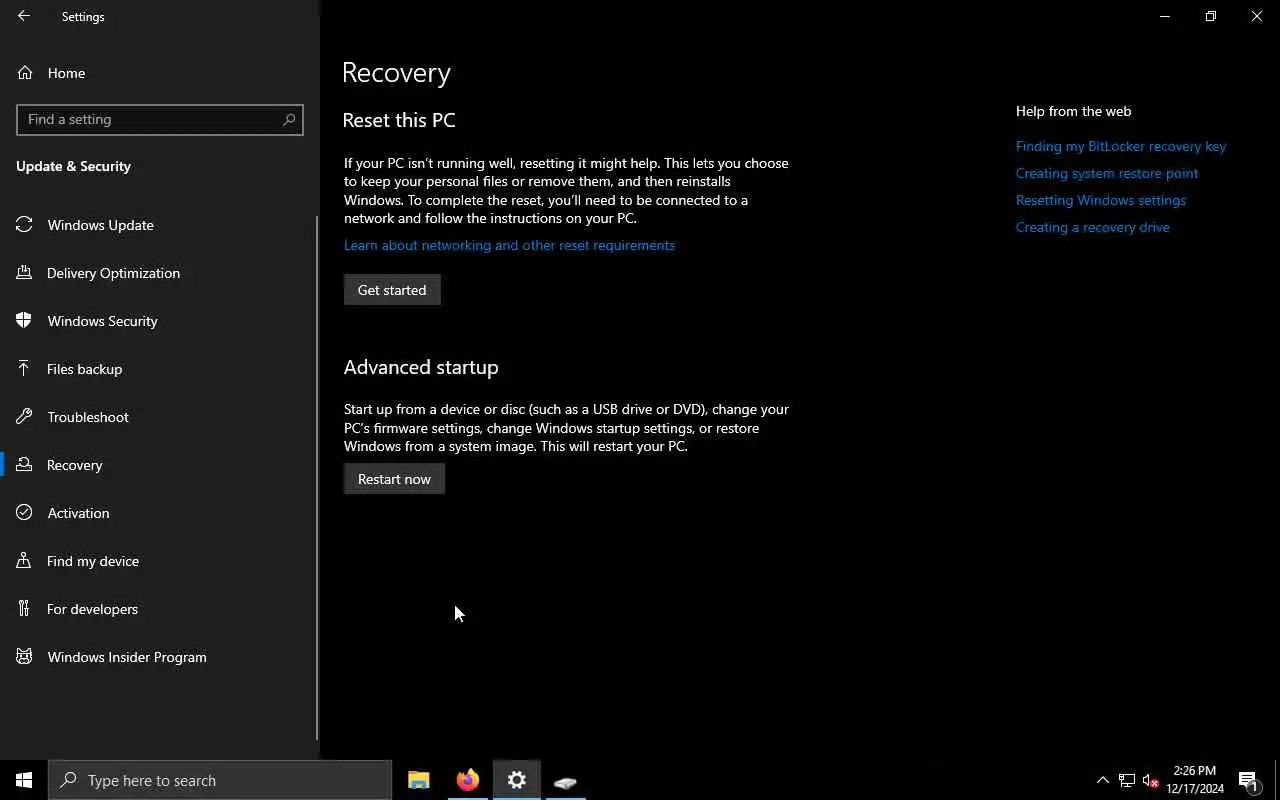Open Activation checkmark icon
This screenshot has width=1280, height=800.
[x=24, y=513]
